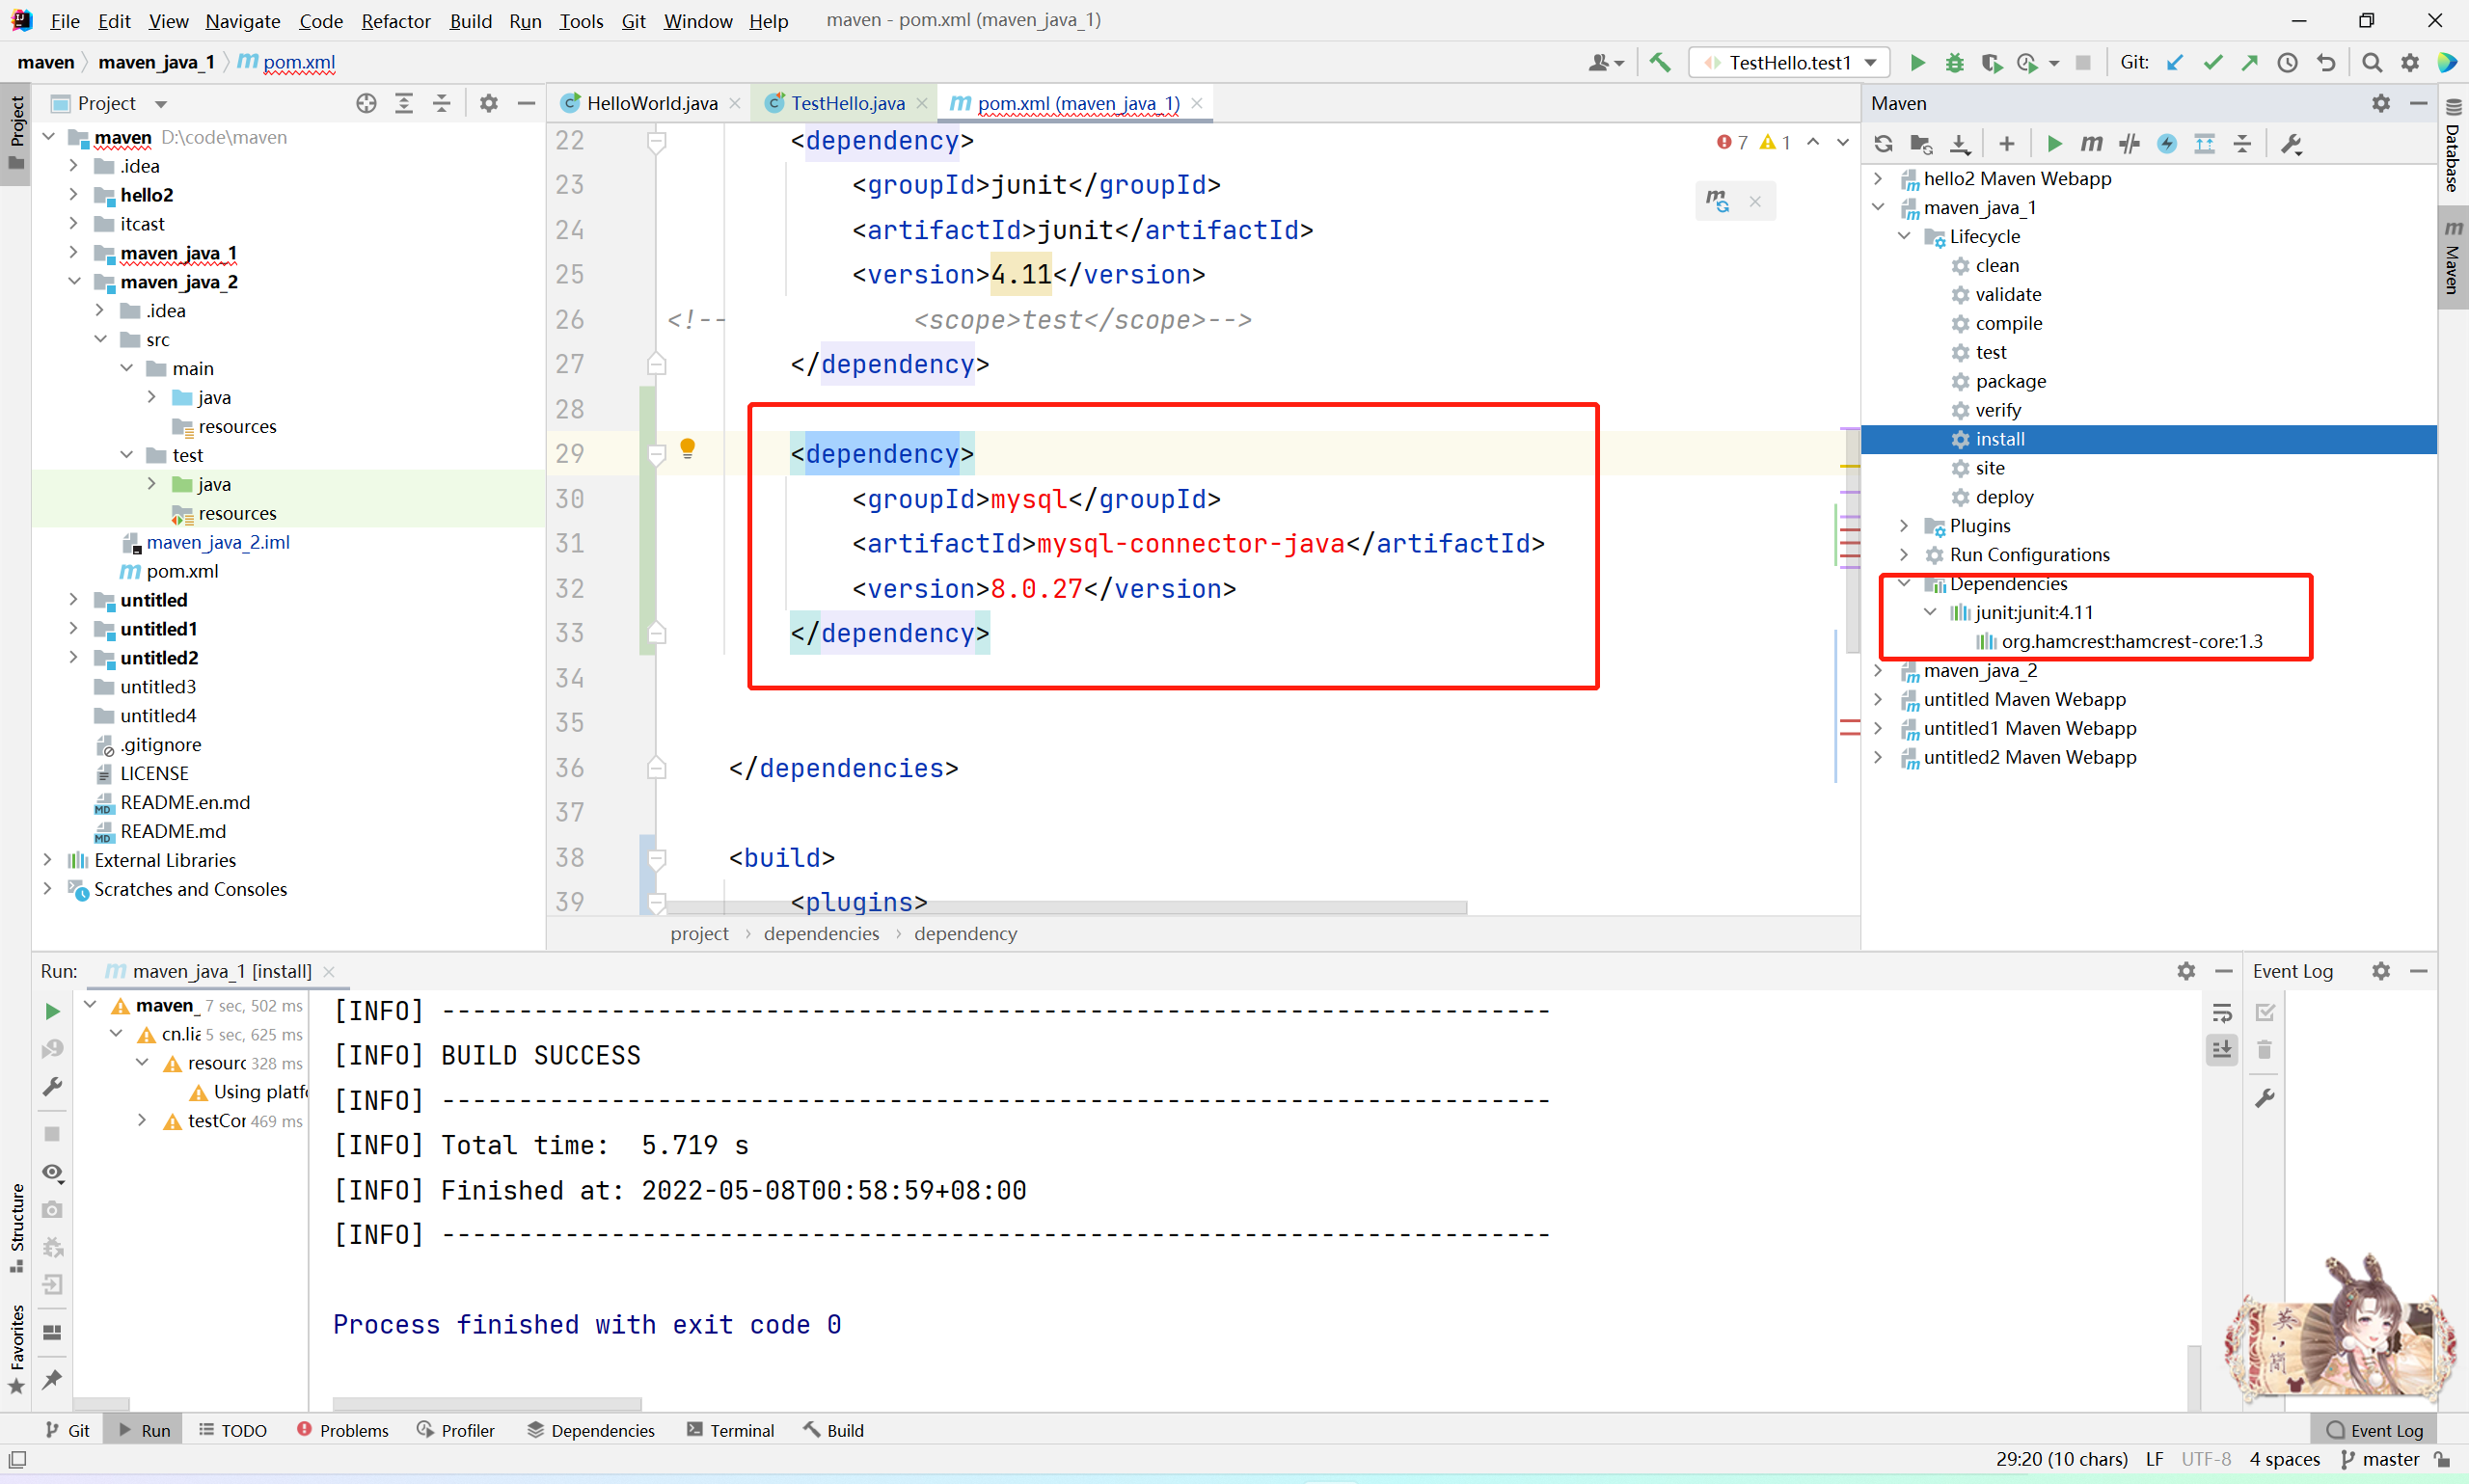Run a Maven goal with the green play icon
The image size is (2469, 1484).
tap(2054, 143)
